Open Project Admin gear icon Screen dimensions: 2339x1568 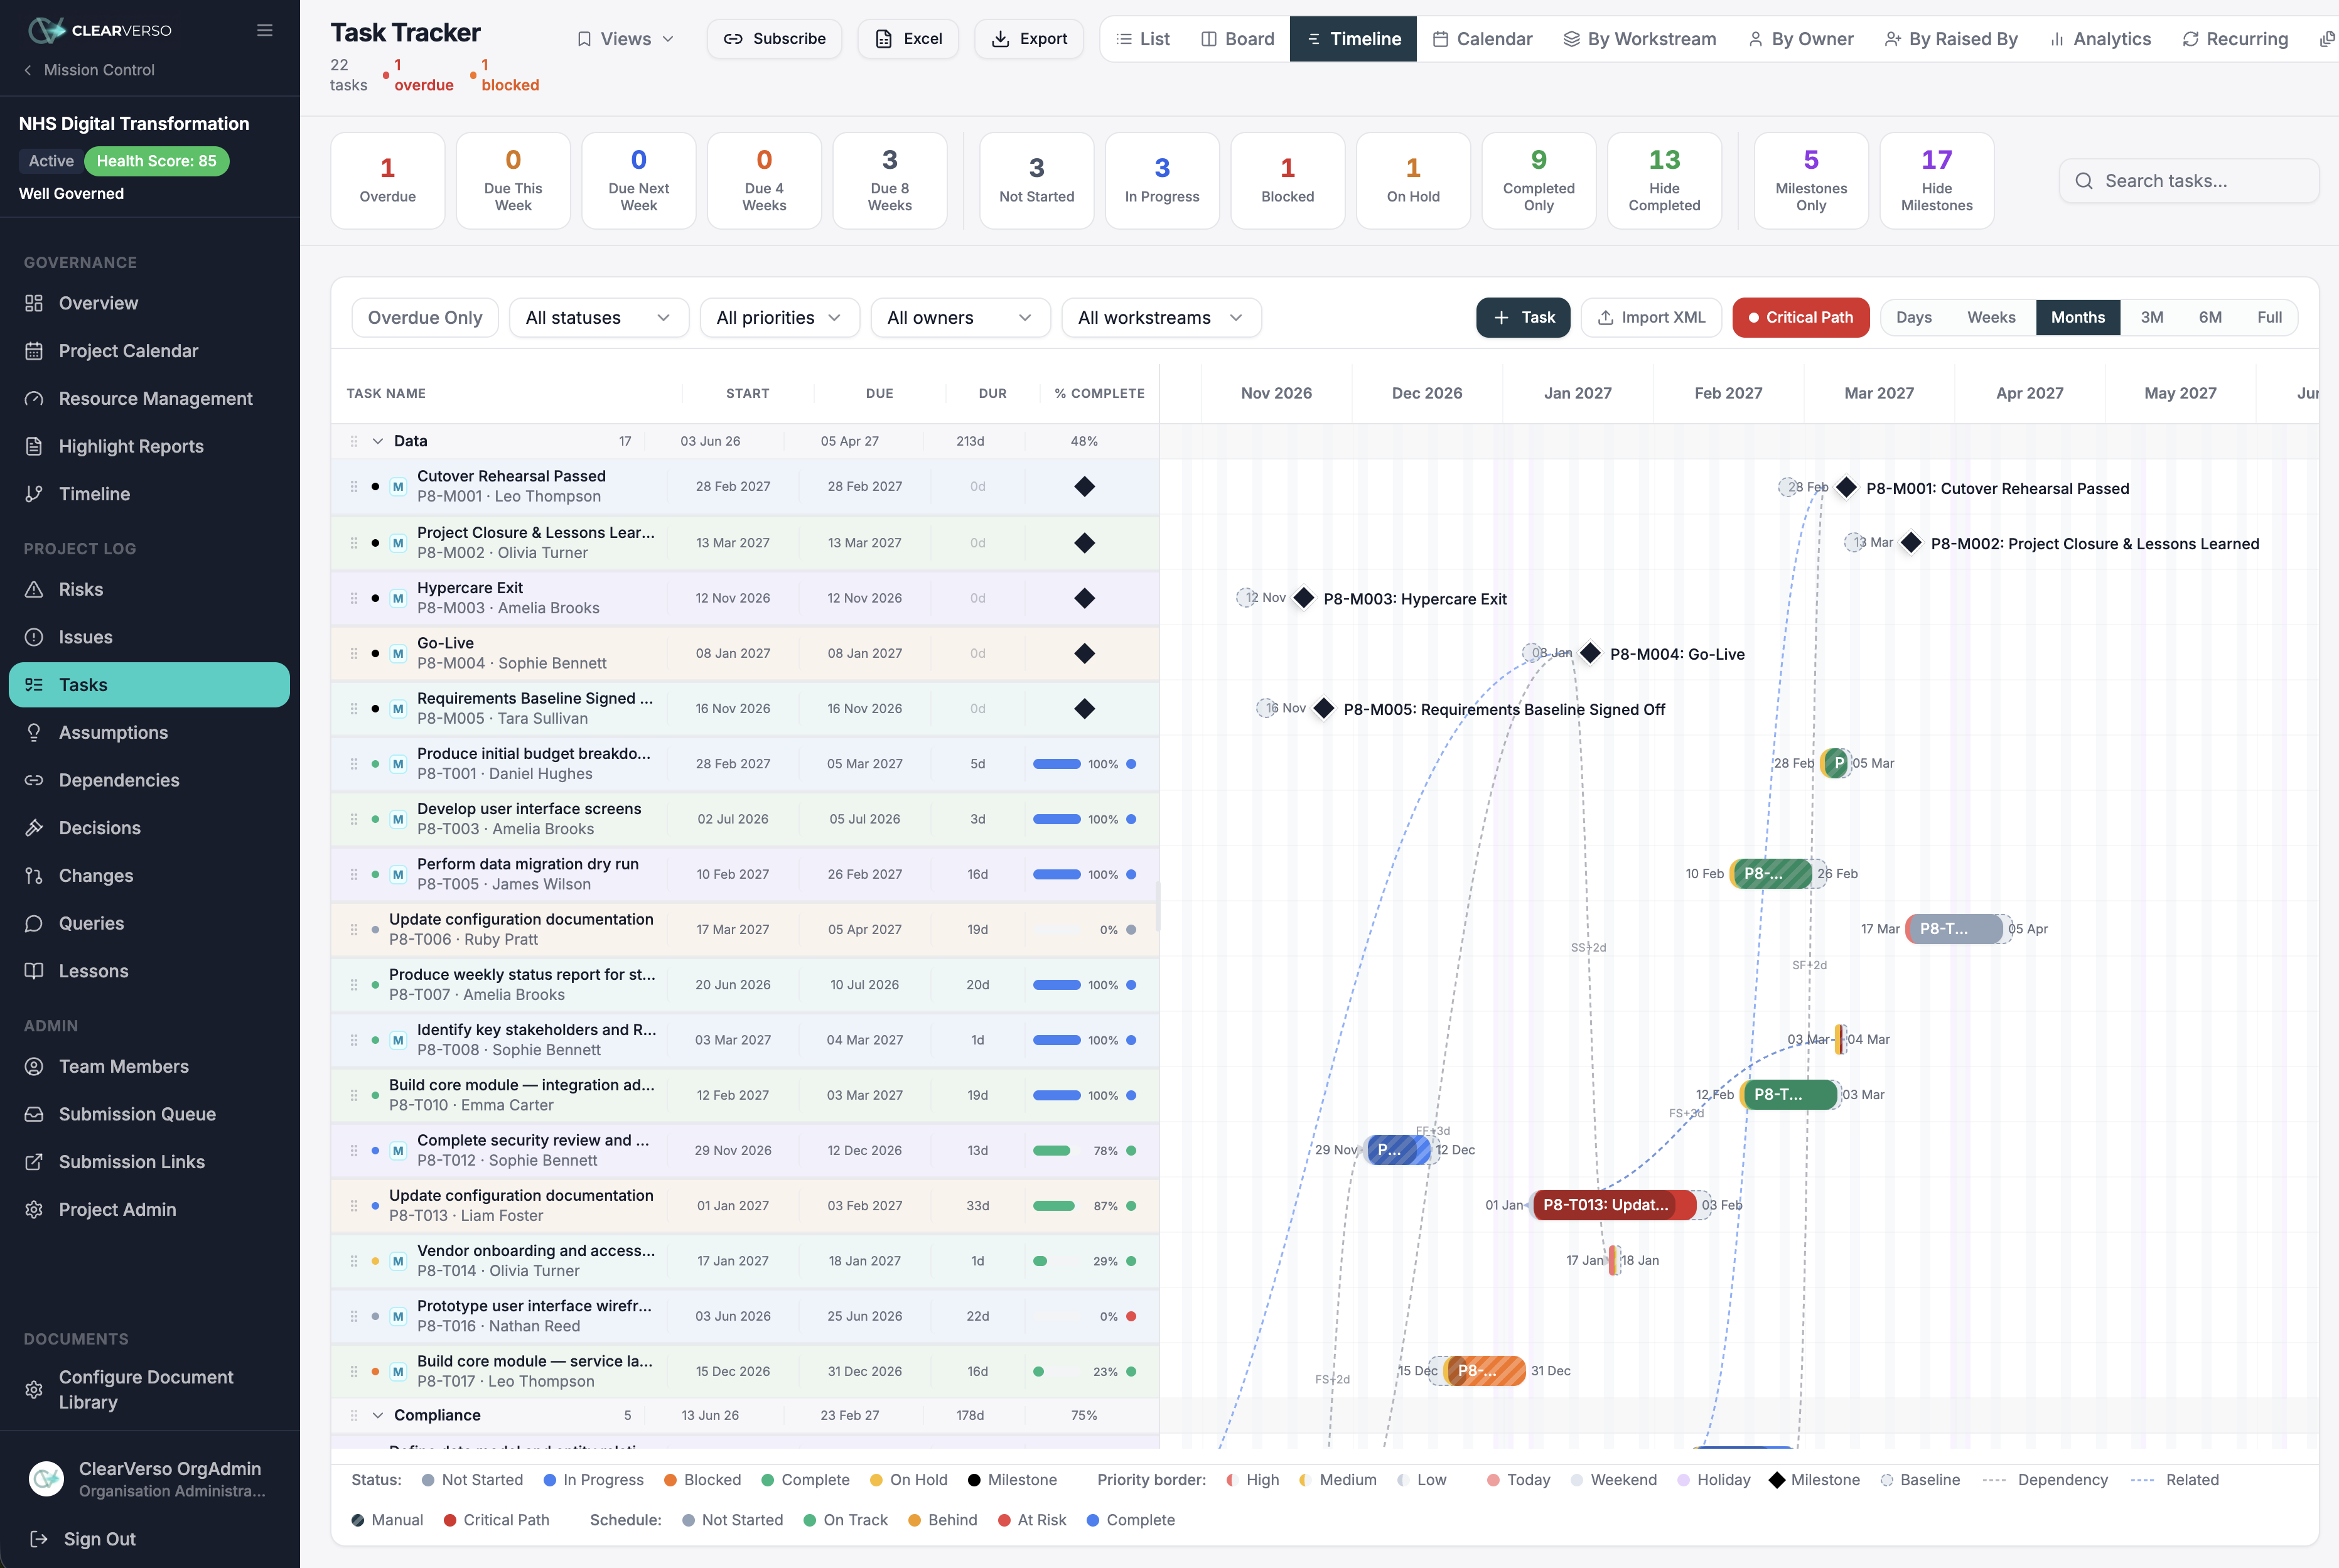[34, 1210]
